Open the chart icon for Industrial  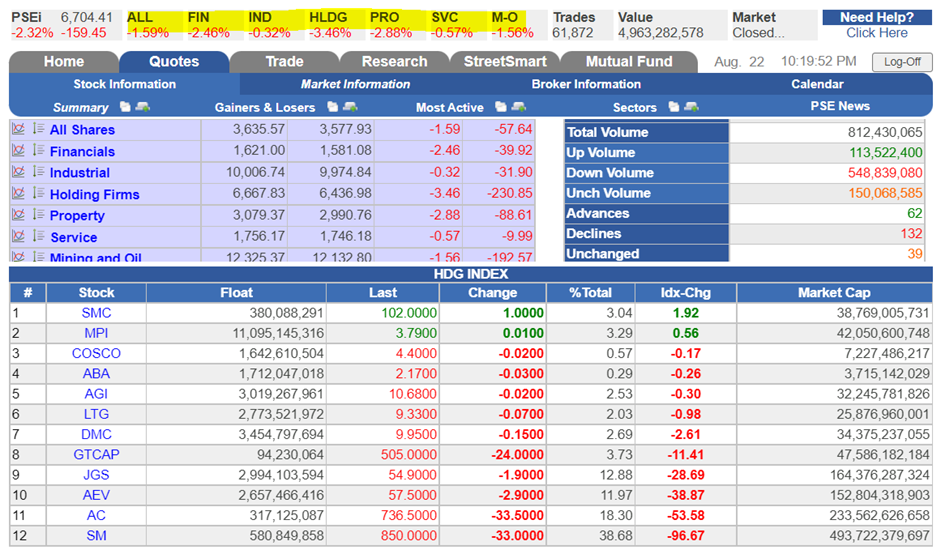pyautogui.click(x=19, y=172)
